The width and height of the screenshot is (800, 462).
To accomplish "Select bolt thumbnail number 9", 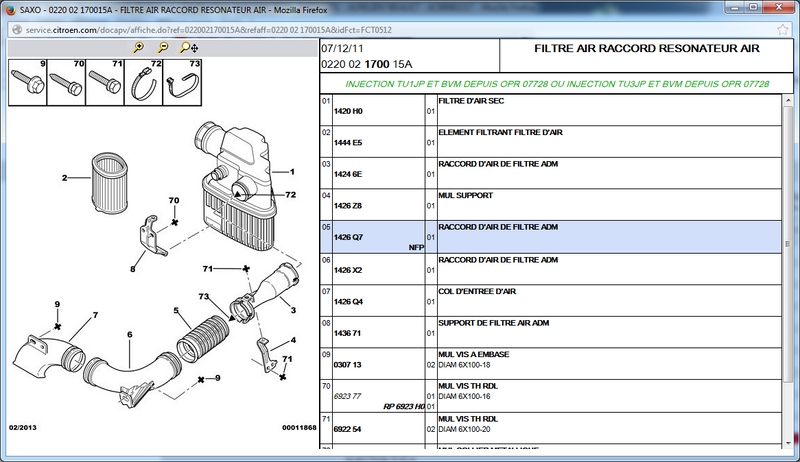I will [x=28, y=82].
